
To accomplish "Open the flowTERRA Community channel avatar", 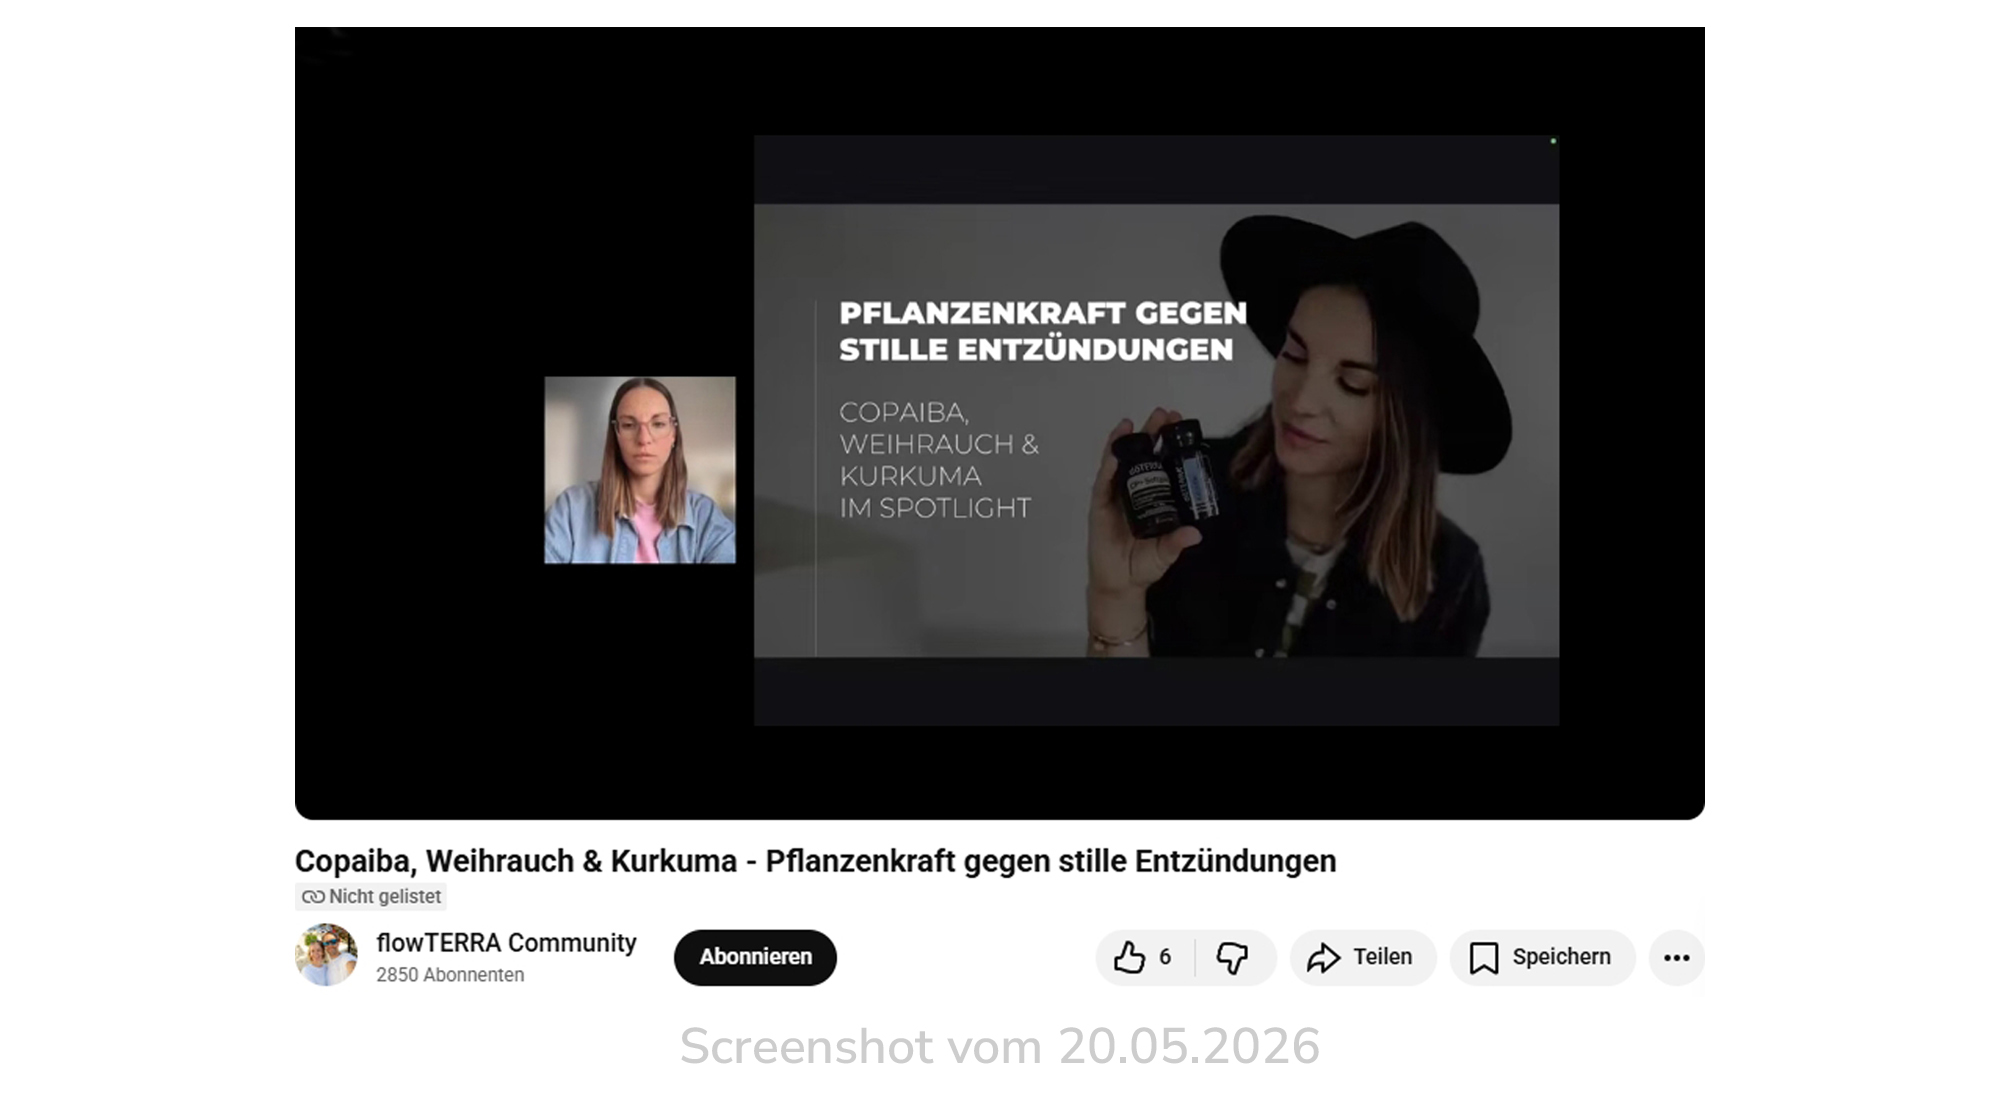I will pyautogui.click(x=326, y=955).
